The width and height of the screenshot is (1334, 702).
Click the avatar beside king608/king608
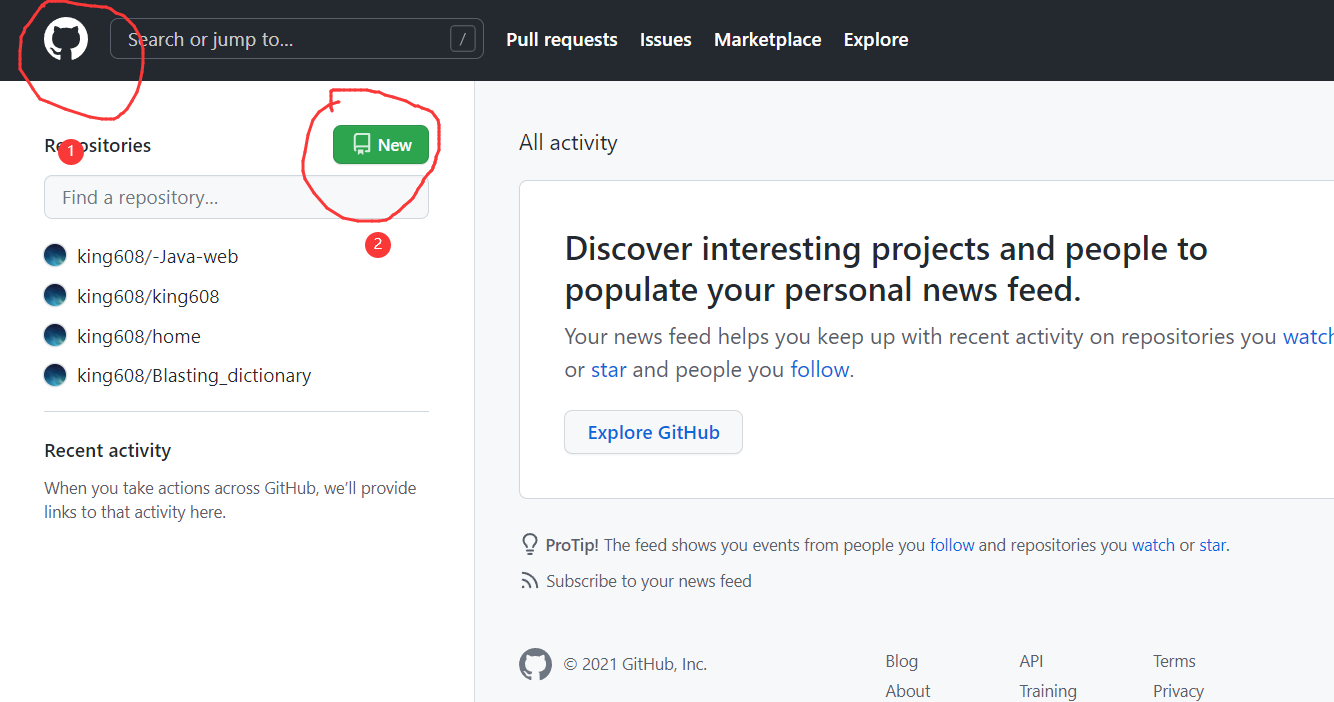click(x=55, y=295)
